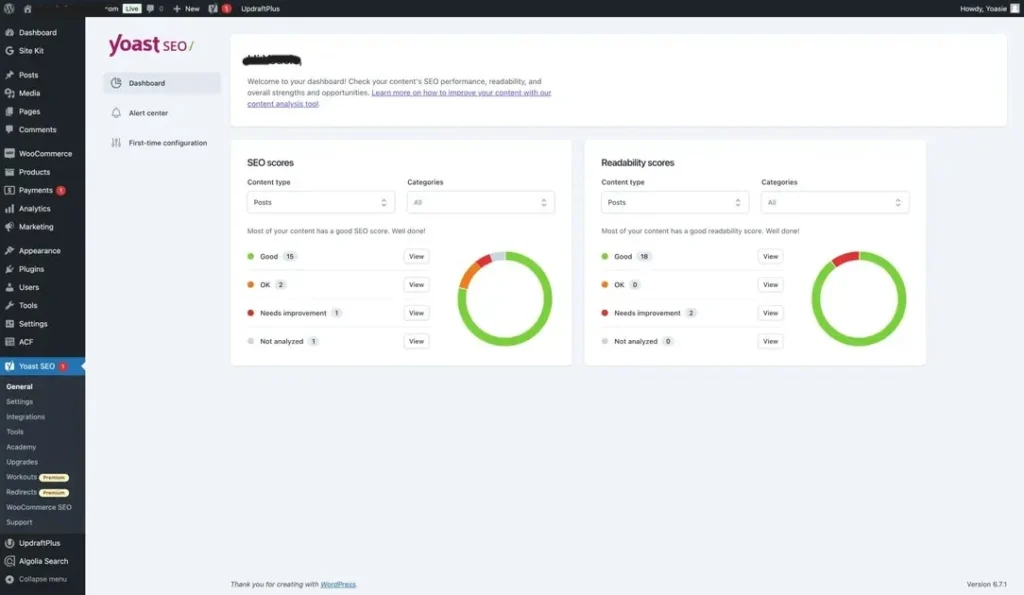Open the New menu in the admin bar
This screenshot has height=595, width=1024.
point(185,7)
